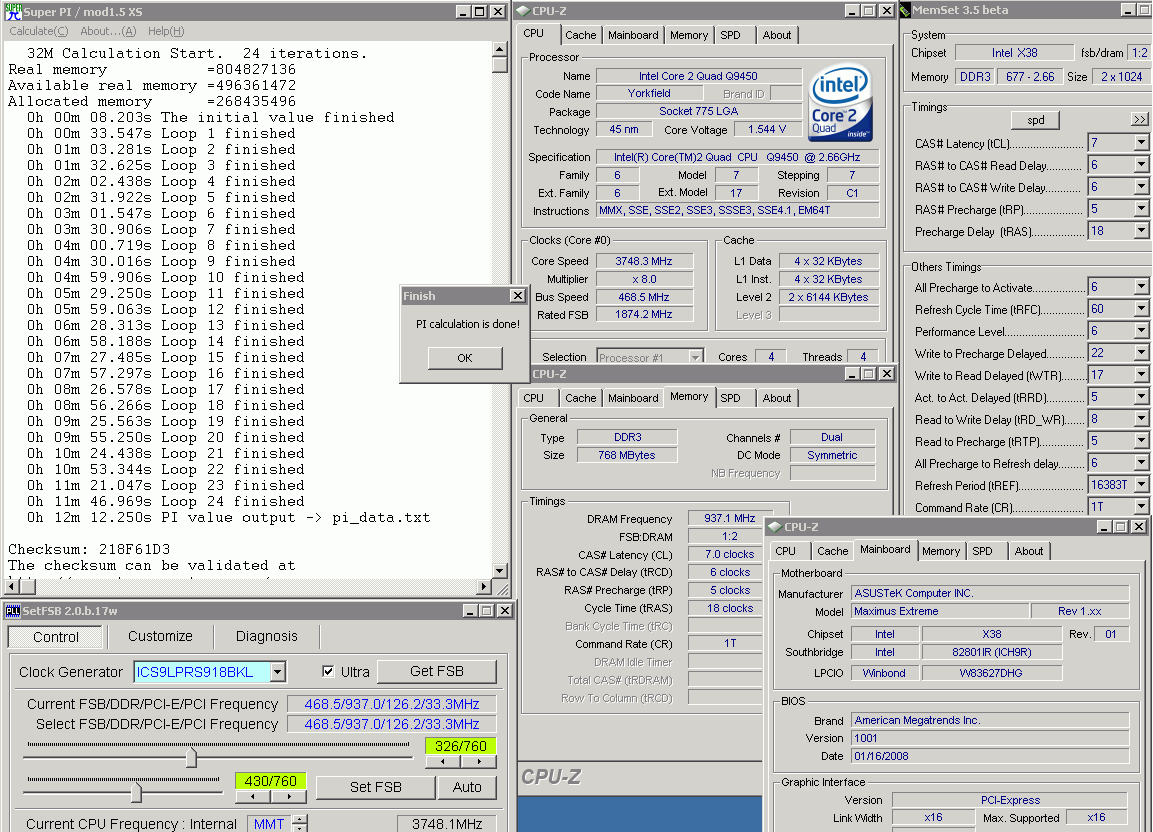Click left arrow under 430/760 counter
1153x832 pixels.
pos(253,796)
